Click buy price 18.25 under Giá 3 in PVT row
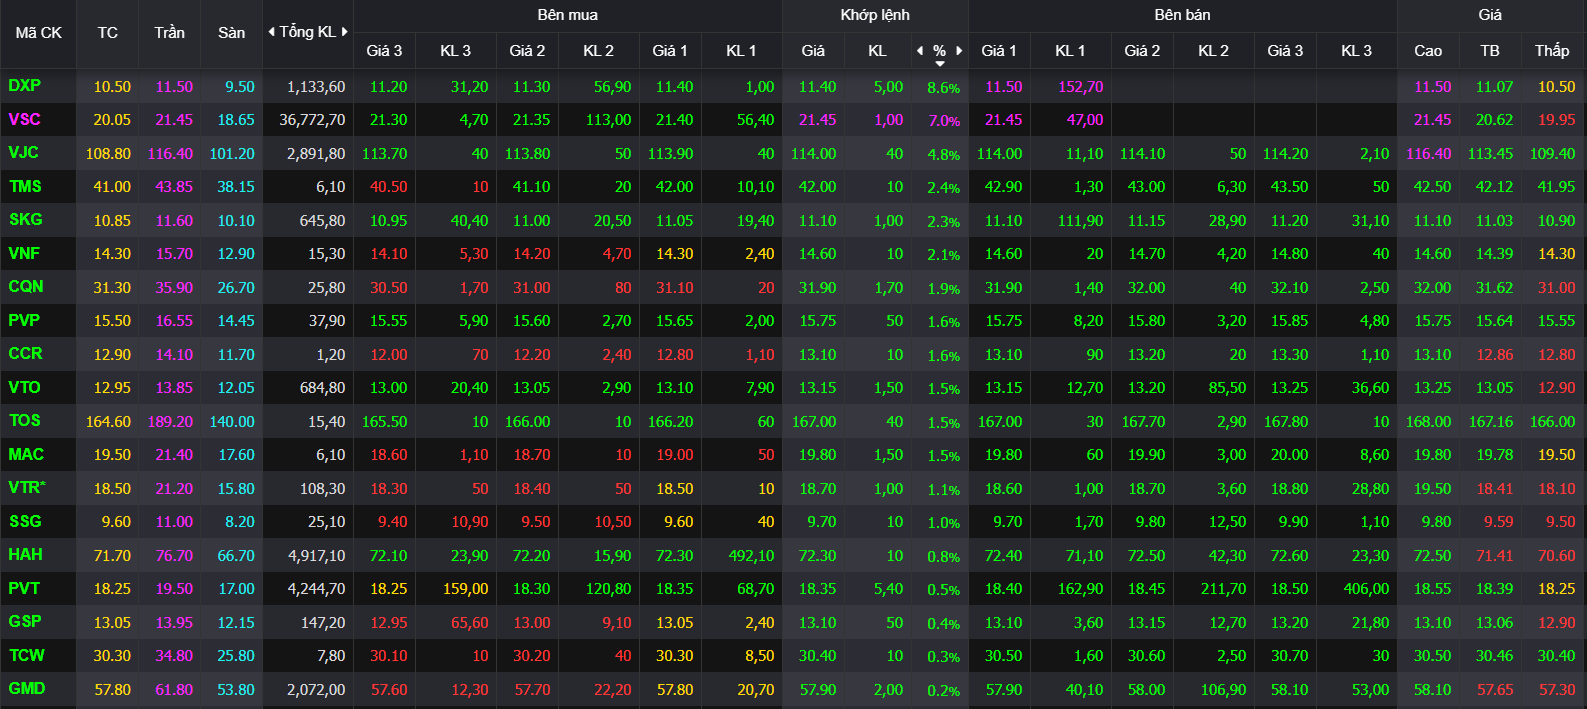The height and width of the screenshot is (709, 1587). [389, 589]
